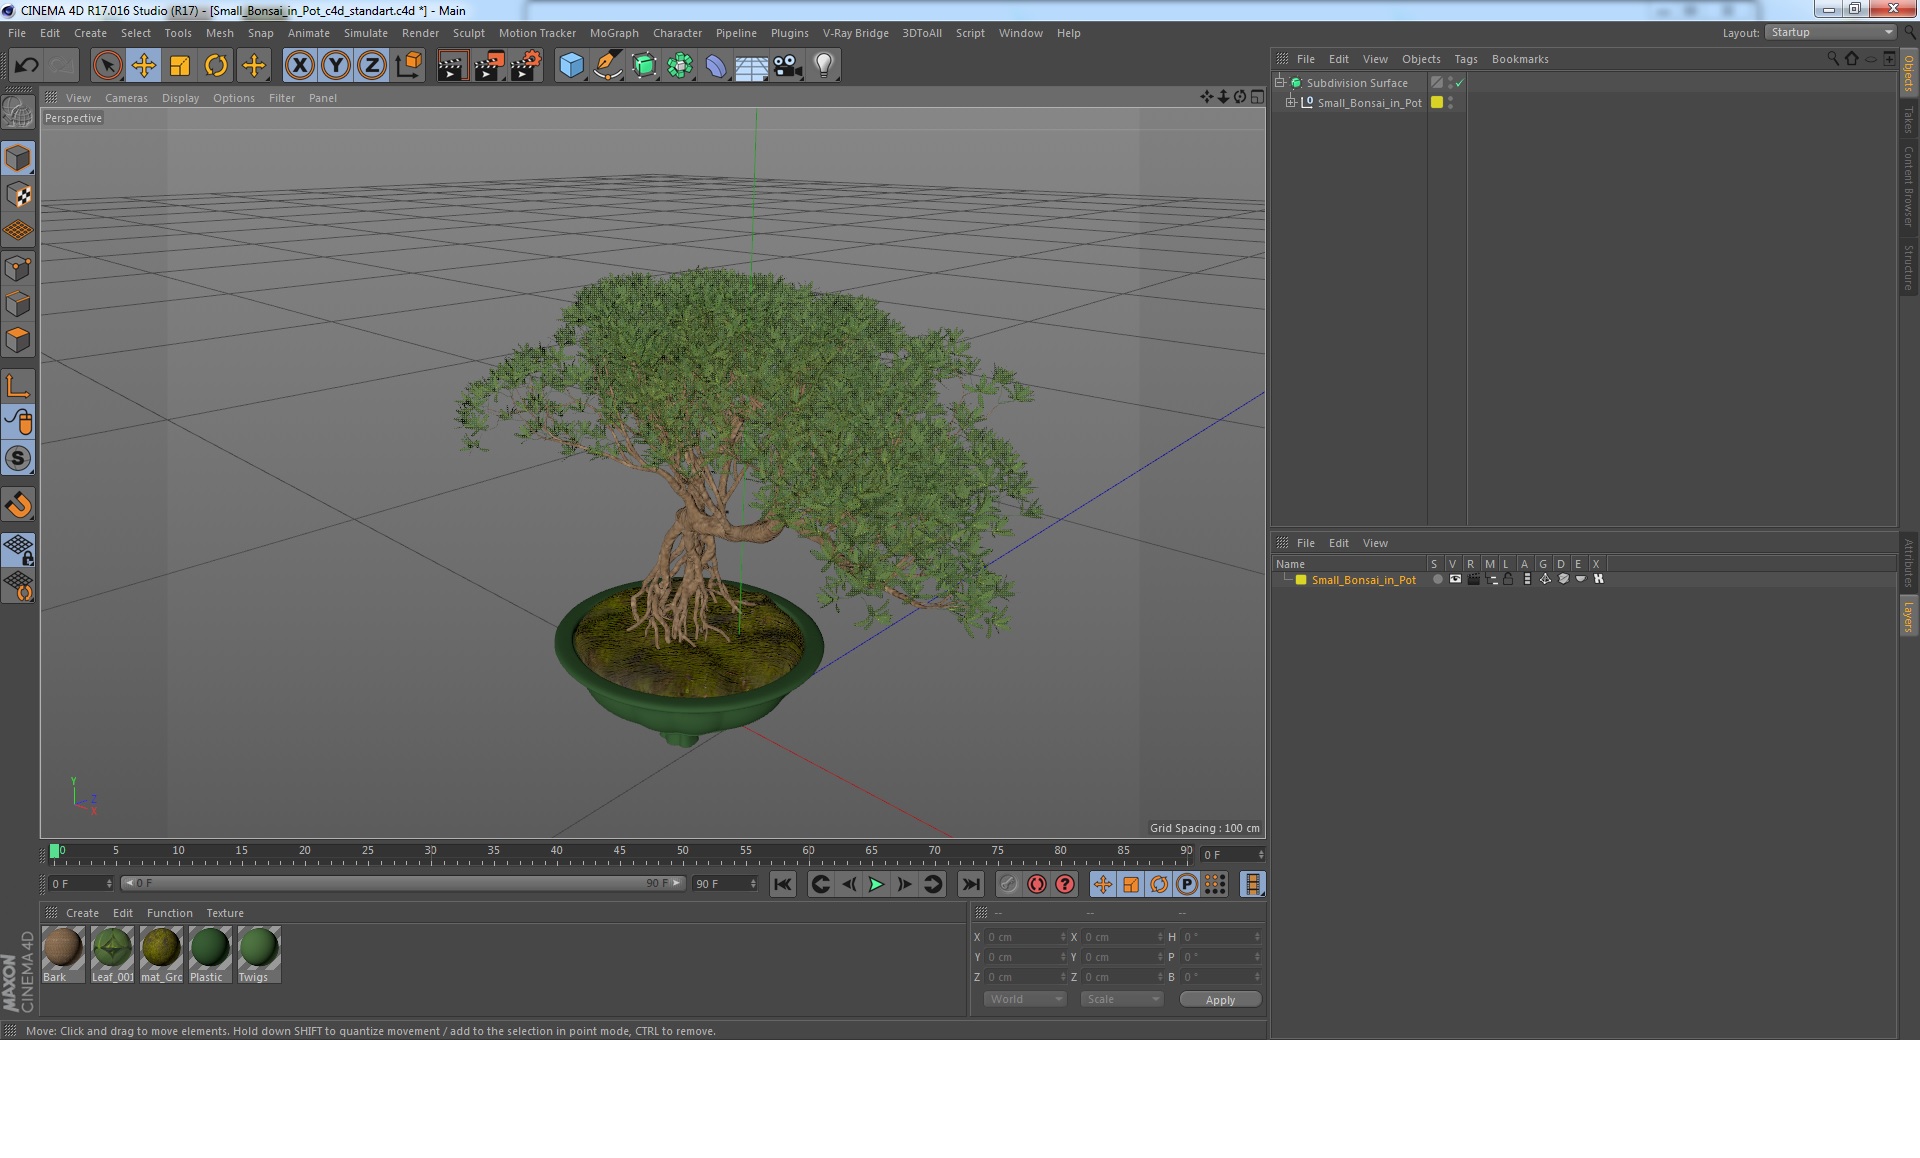Open the Scale mode dropdown

point(1122,999)
